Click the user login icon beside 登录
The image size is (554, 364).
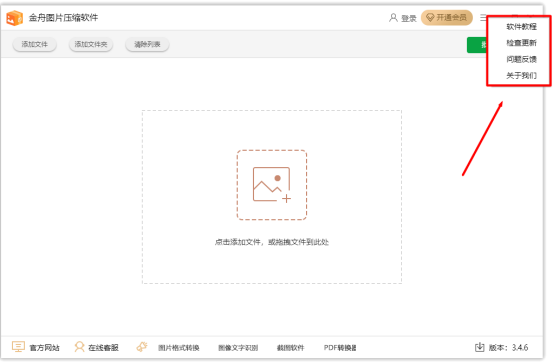tap(393, 18)
